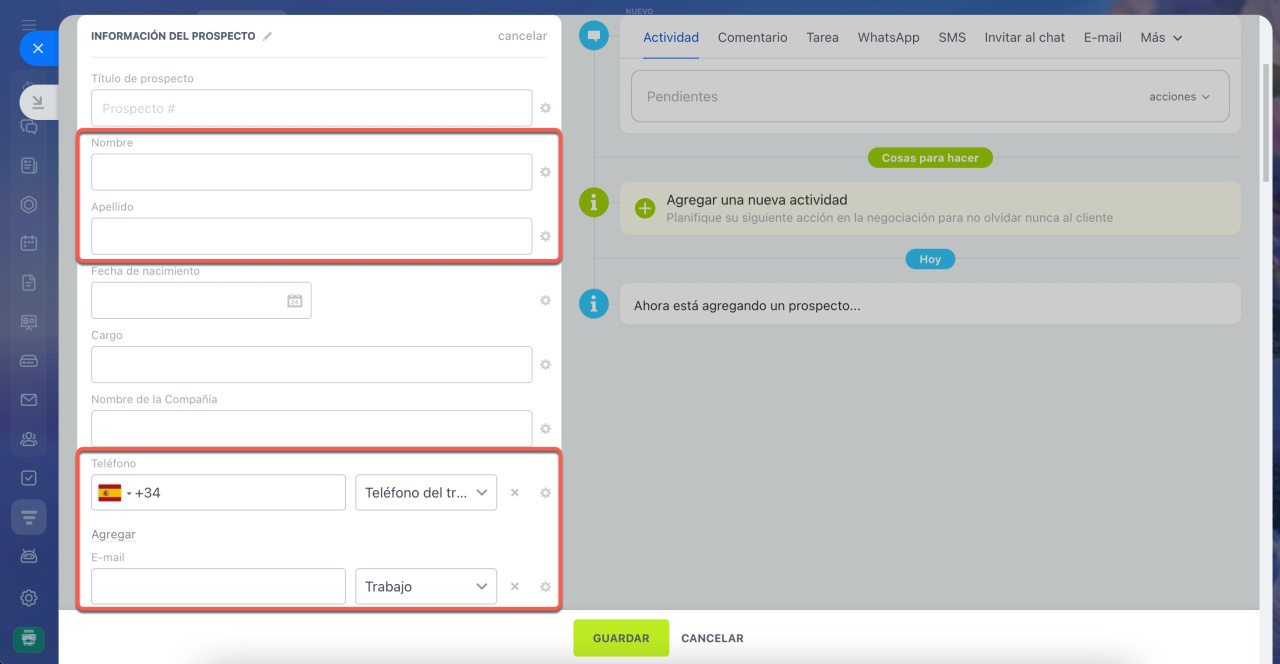Click Agregar link under Teléfono
Screen dimensions: 1280x664
pos(113,534)
